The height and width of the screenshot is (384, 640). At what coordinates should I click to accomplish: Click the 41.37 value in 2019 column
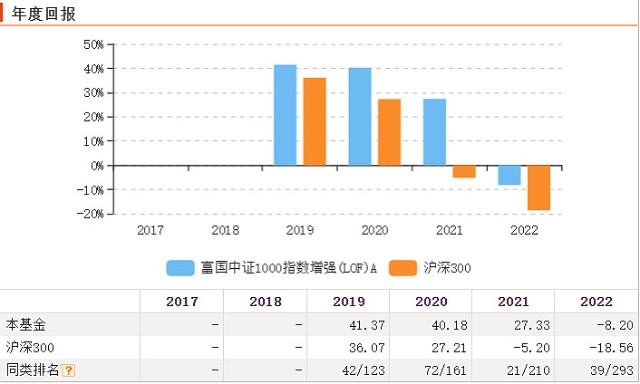click(367, 325)
